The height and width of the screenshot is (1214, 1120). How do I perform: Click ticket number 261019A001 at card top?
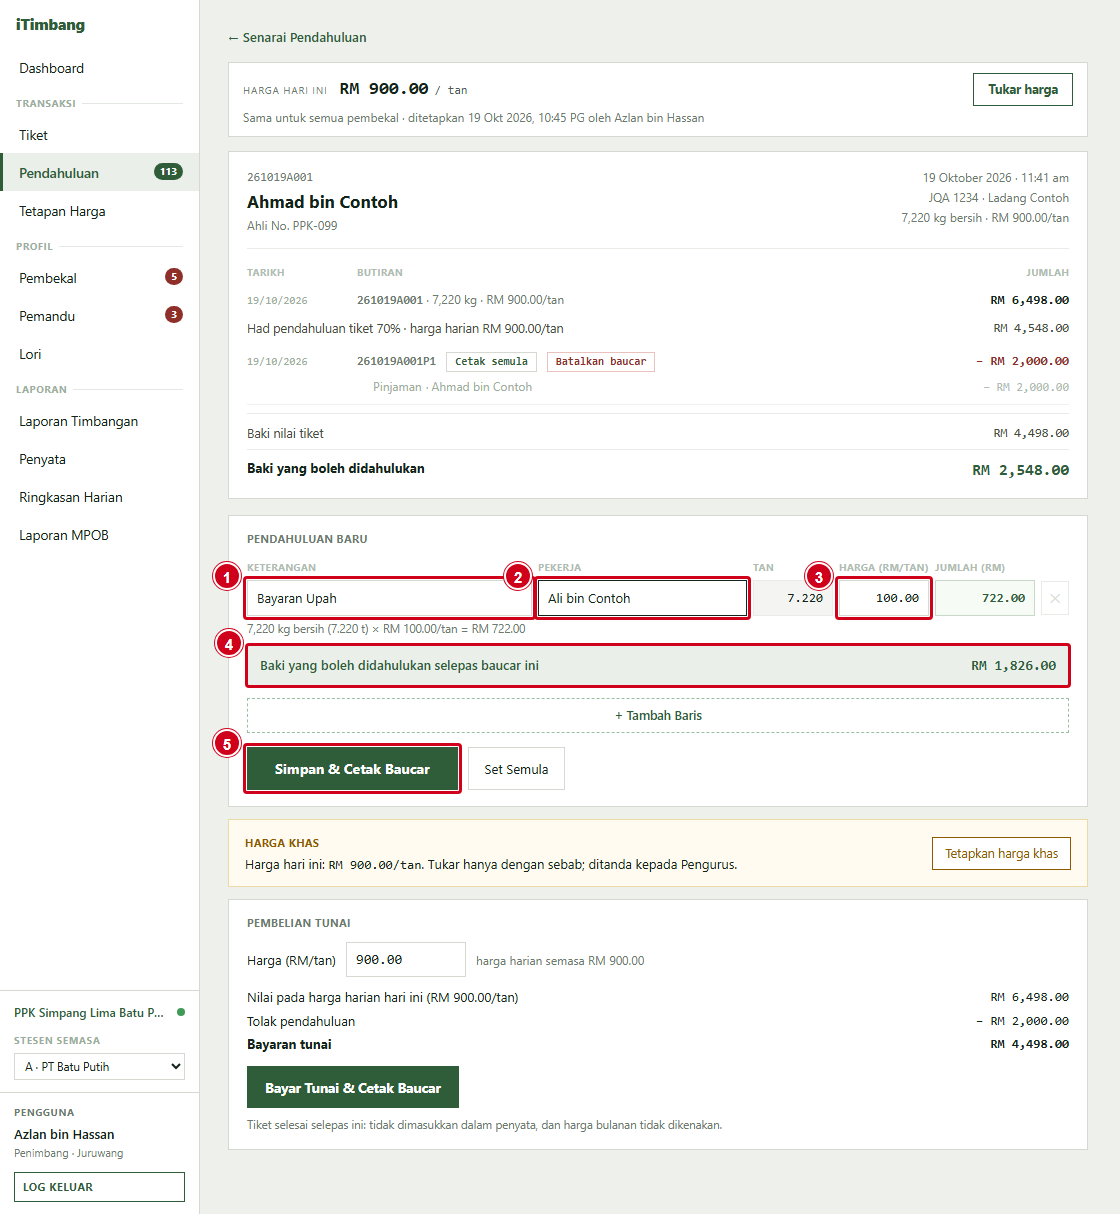[280, 177]
